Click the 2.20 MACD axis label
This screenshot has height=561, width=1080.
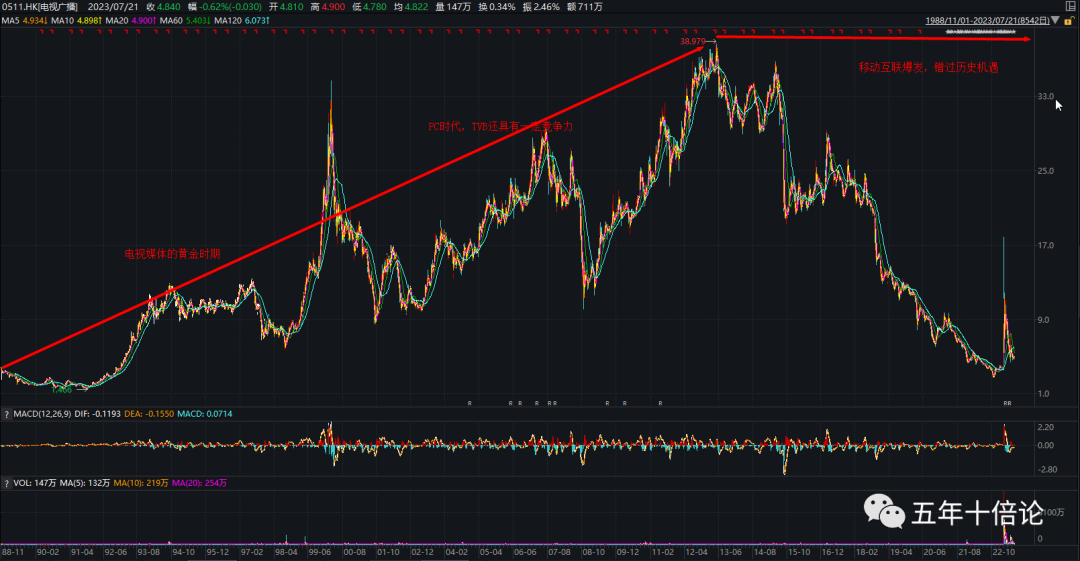pyautogui.click(x=1046, y=427)
